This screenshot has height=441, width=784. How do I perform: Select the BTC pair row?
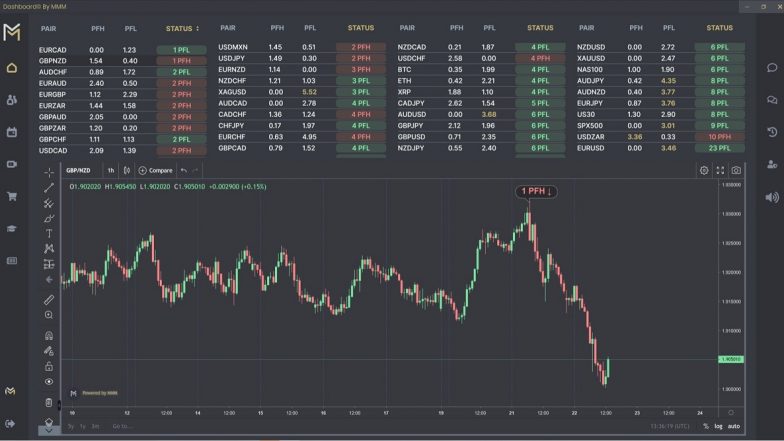(x=481, y=70)
